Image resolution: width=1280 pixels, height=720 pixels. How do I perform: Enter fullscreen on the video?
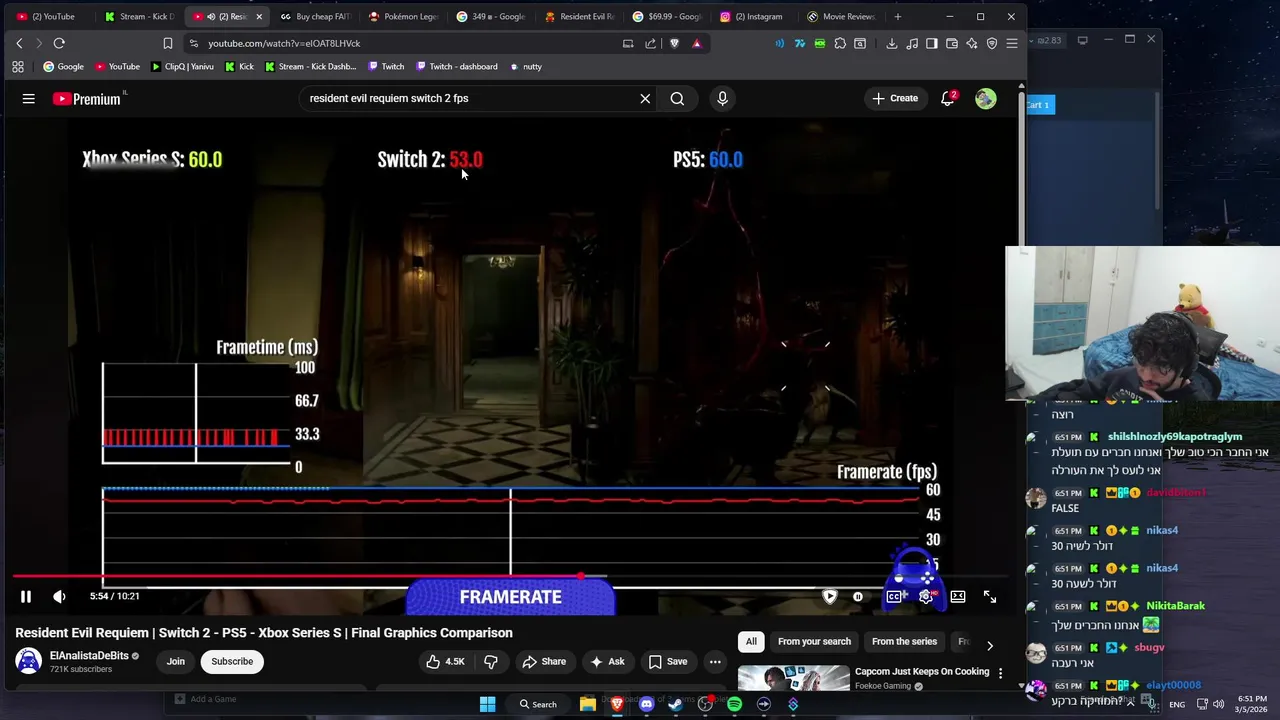point(990,597)
